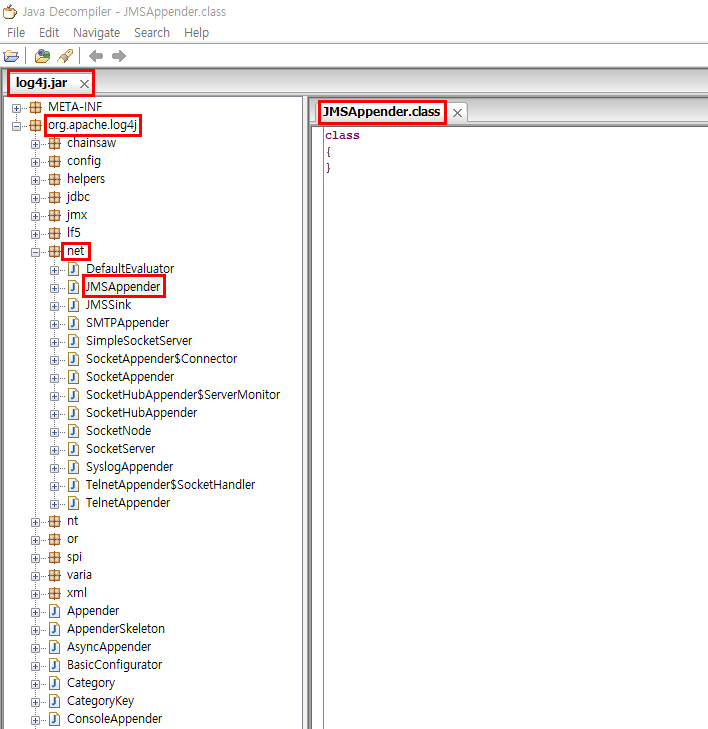The height and width of the screenshot is (729, 708).
Task: Click the SocketNode class file icon
Action: 73,431
